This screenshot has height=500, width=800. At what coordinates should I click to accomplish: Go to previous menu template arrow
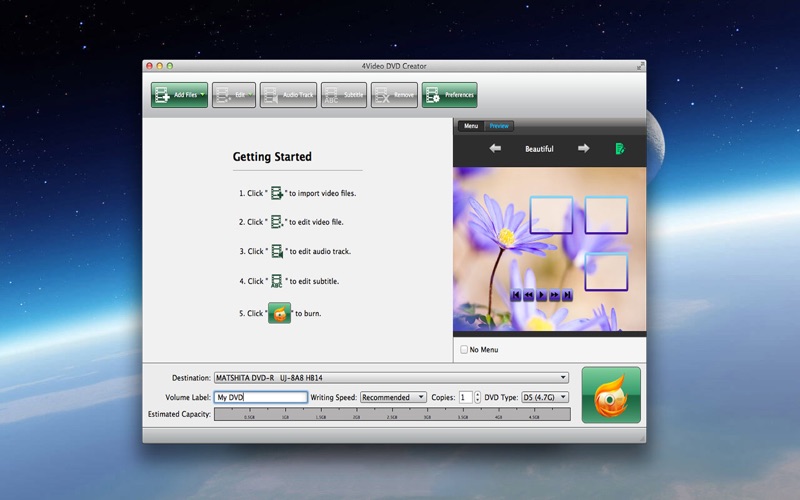(495, 148)
